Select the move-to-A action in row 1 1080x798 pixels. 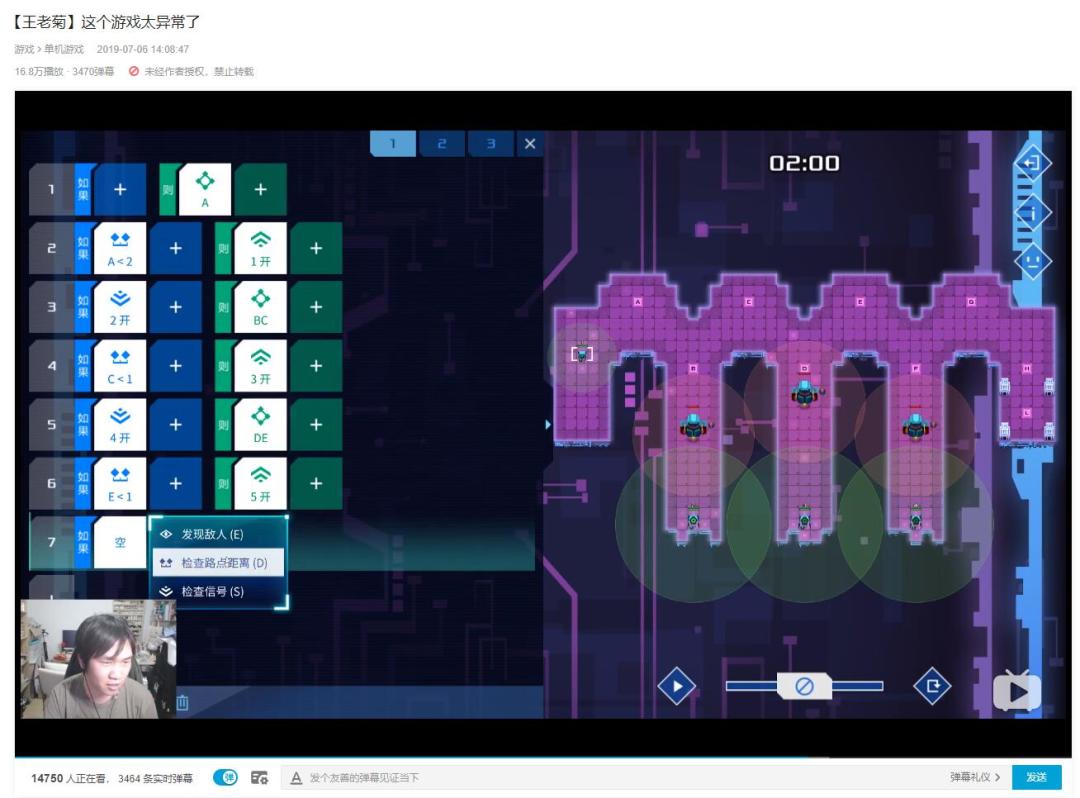click(x=205, y=189)
